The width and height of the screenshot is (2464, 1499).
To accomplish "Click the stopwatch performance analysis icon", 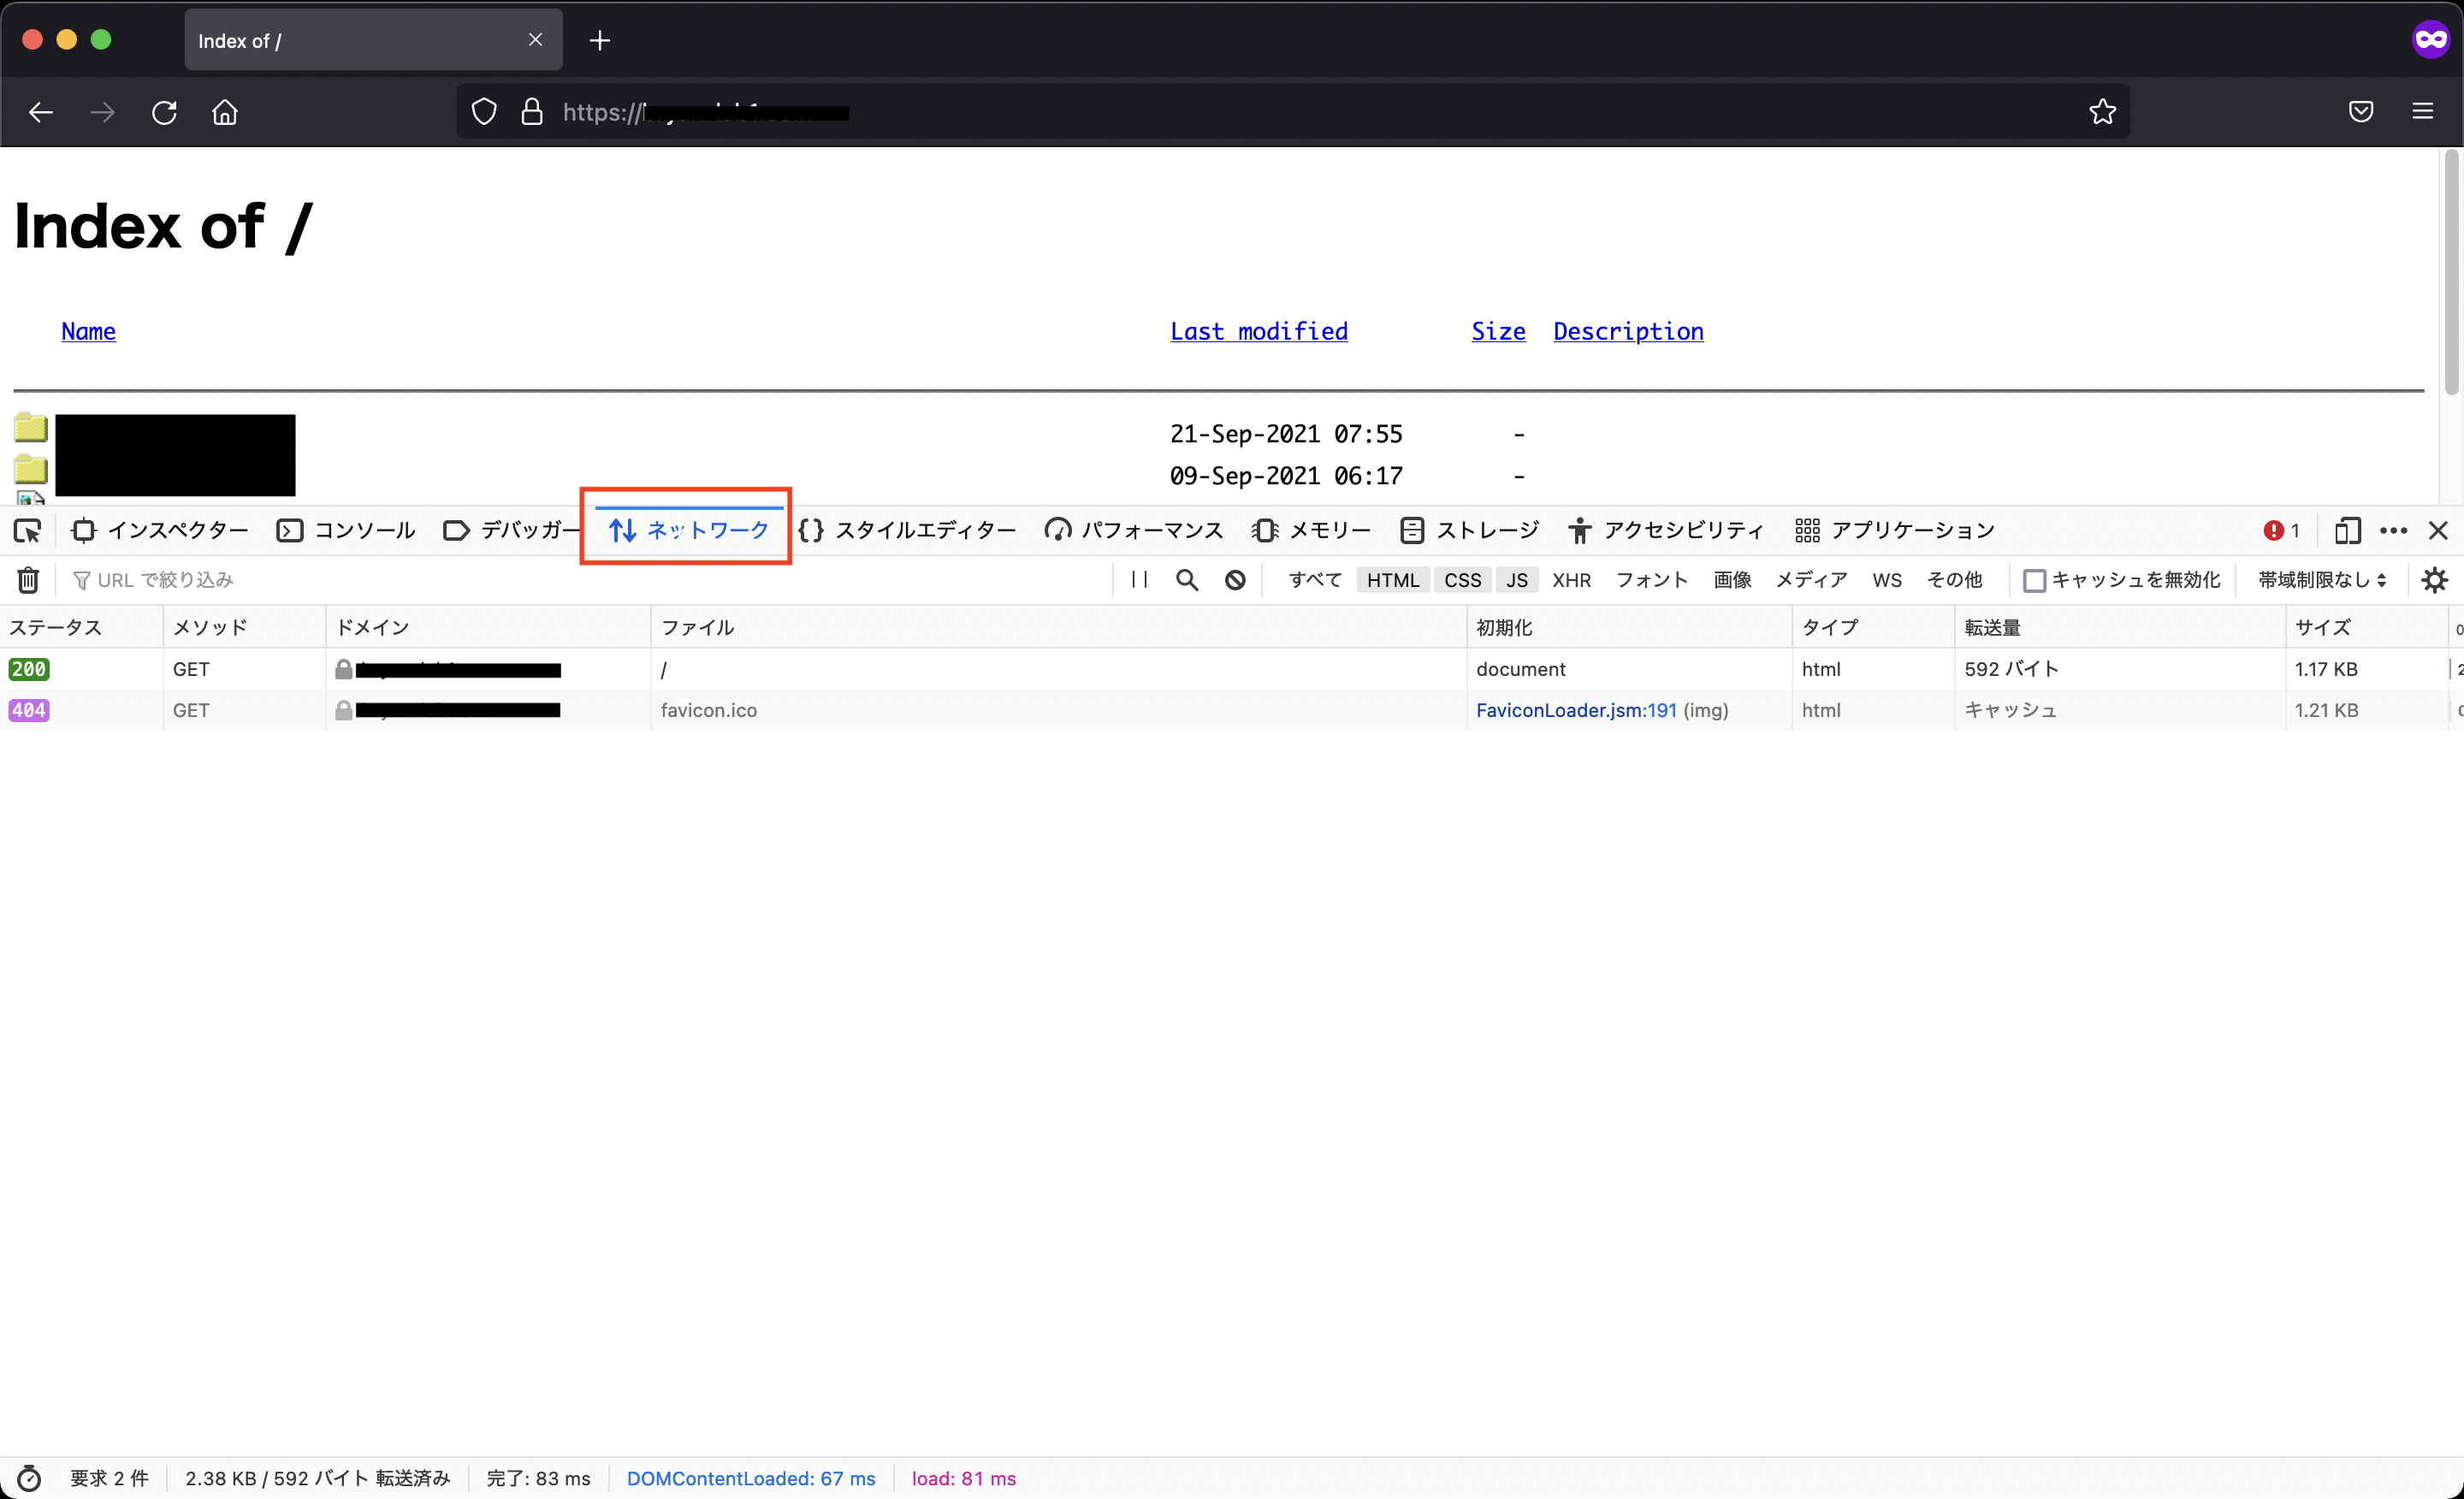I will 29,1478.
